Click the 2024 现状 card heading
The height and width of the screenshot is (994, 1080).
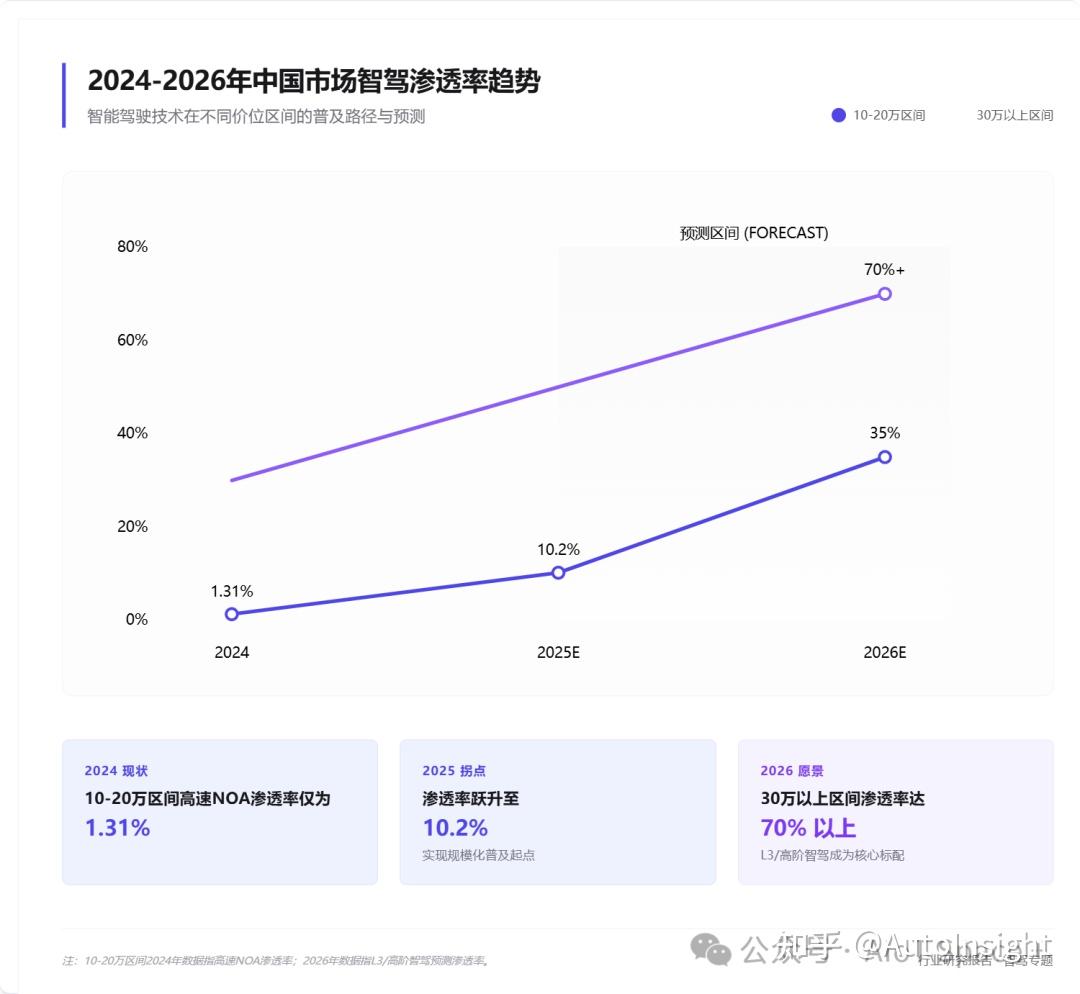116,771
